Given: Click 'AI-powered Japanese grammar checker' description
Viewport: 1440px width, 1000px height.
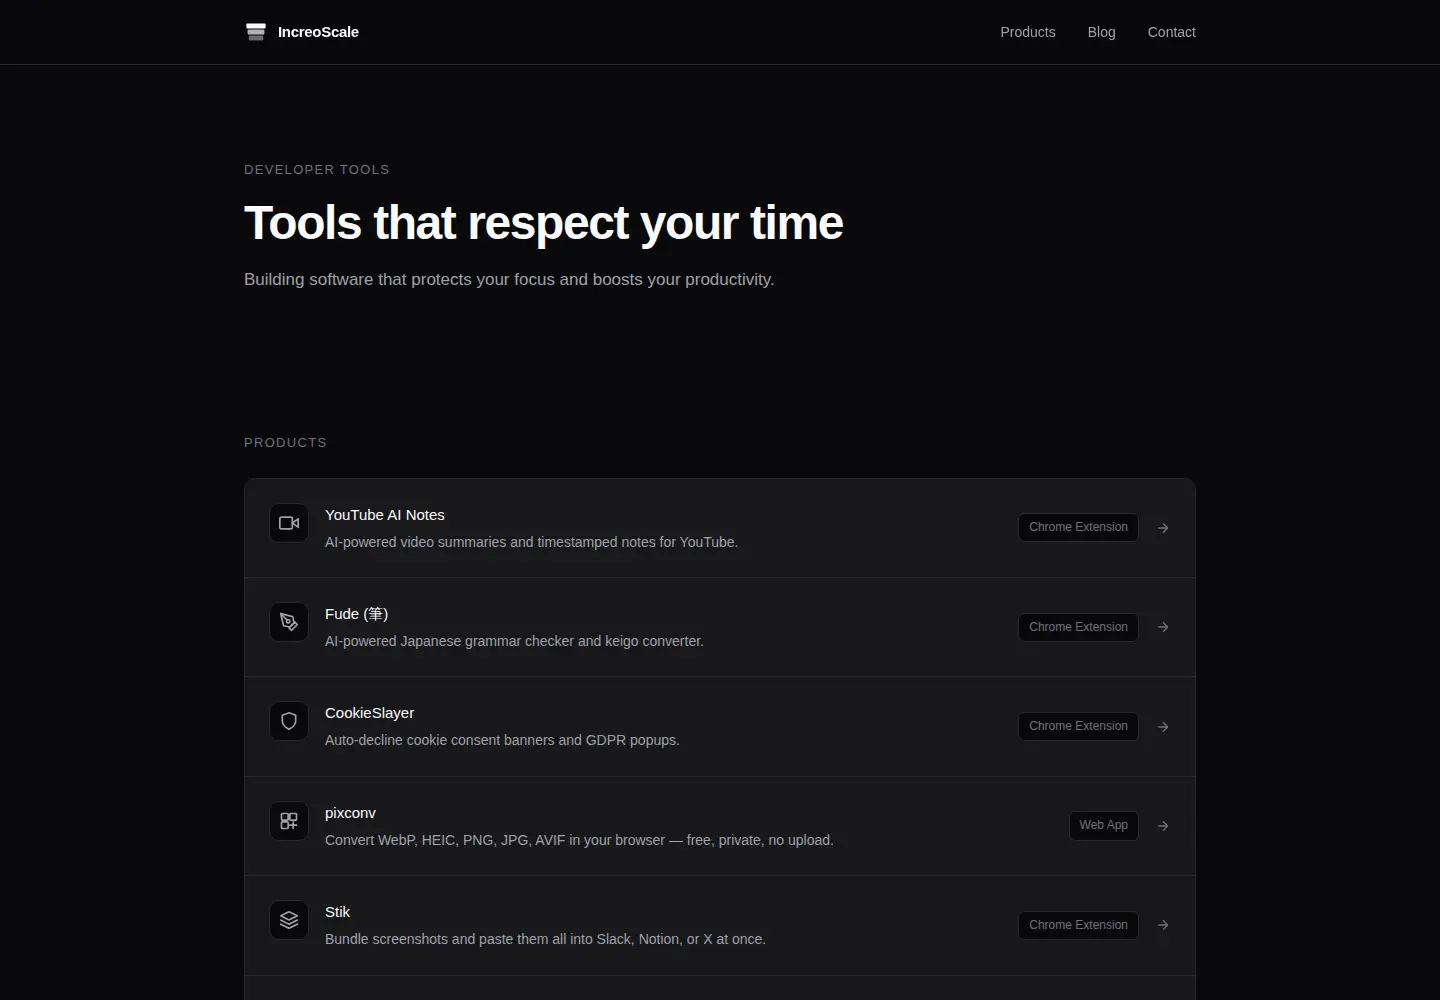Looking at the screenshot, I should [x=514, y=641].
